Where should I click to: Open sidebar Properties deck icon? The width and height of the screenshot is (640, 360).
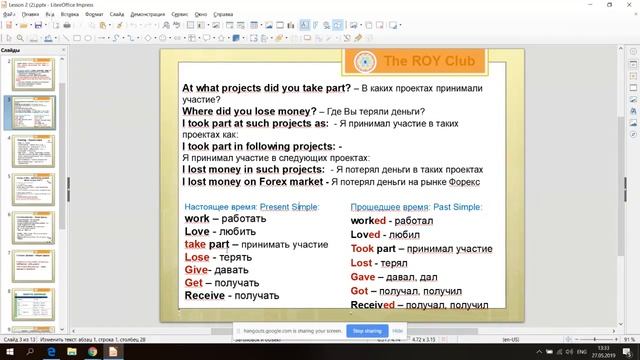[x=633, y=64]
